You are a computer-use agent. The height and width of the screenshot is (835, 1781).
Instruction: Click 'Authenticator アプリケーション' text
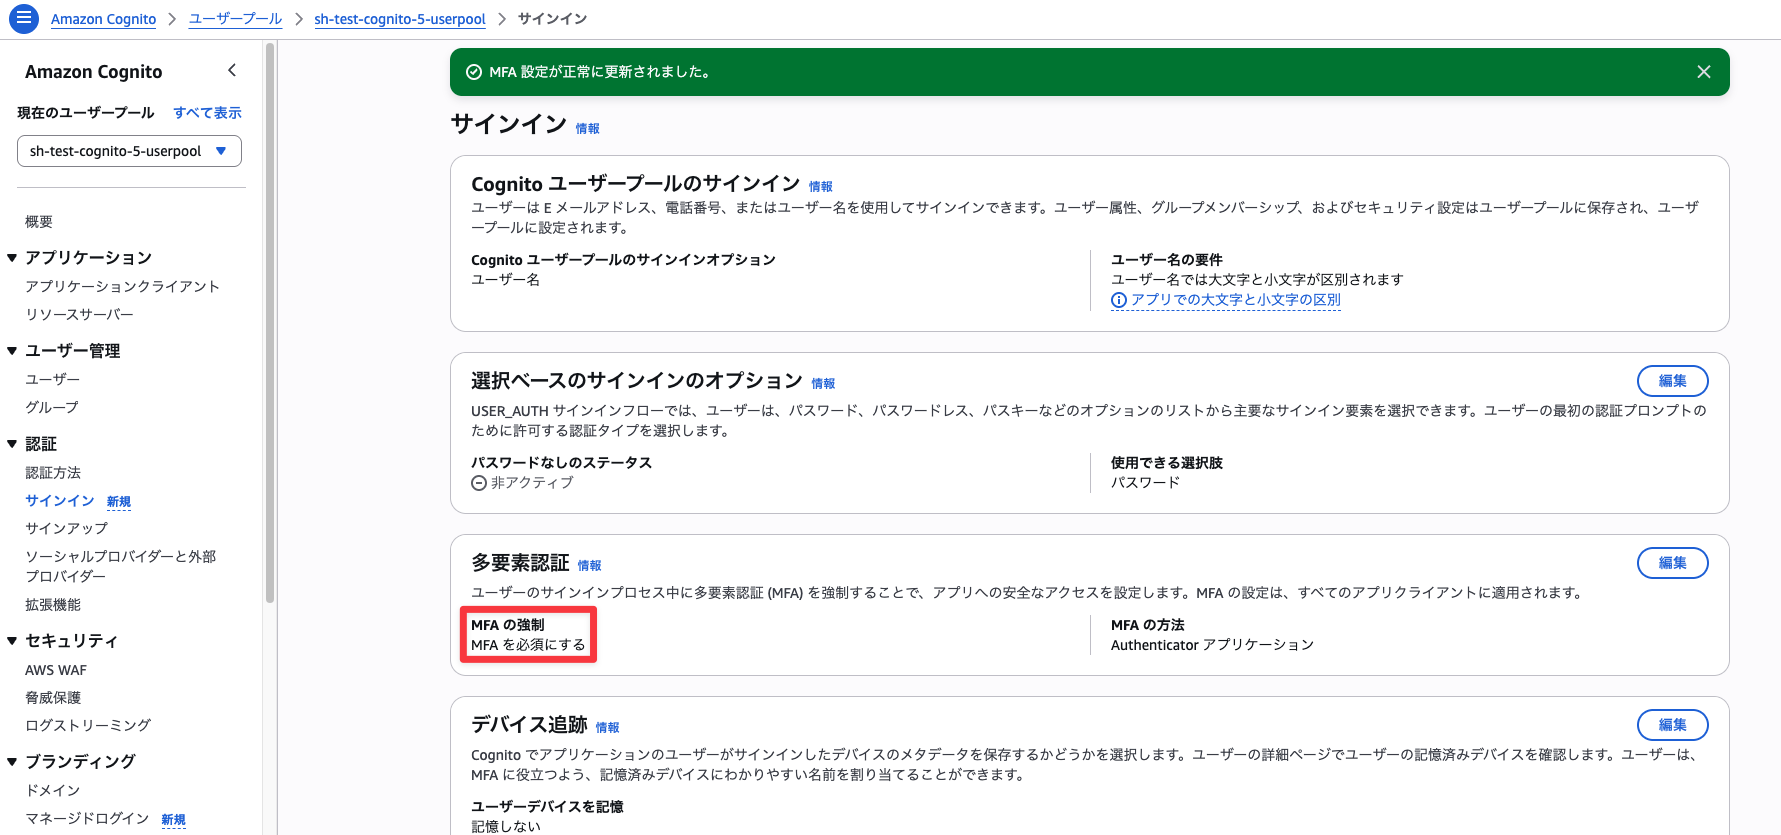point(1212,646)
